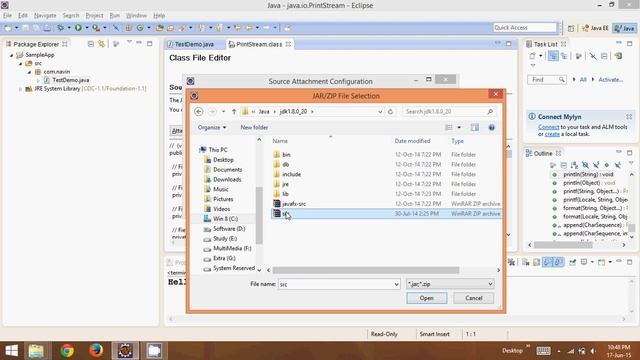Open the bin folder row
640x360 pixels.
click(x=386, y=155)
